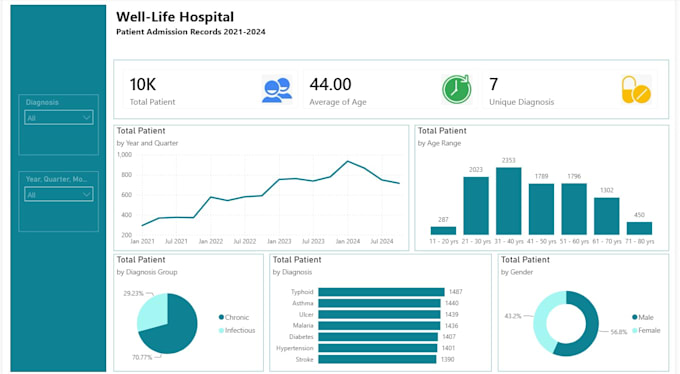Select the Ulcer diagnosis bar
Viewport: 680px width, 374px height.
pyautogui.click(x=379, y=315)
